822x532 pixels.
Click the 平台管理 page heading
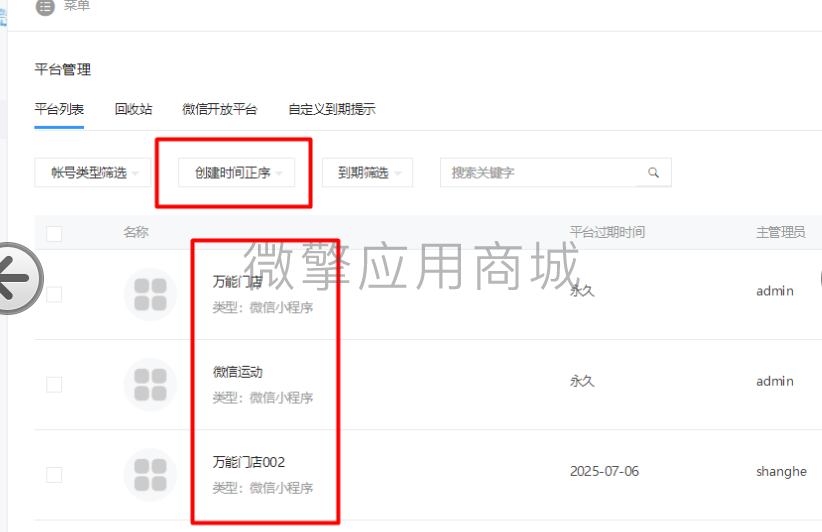[63, 69]
